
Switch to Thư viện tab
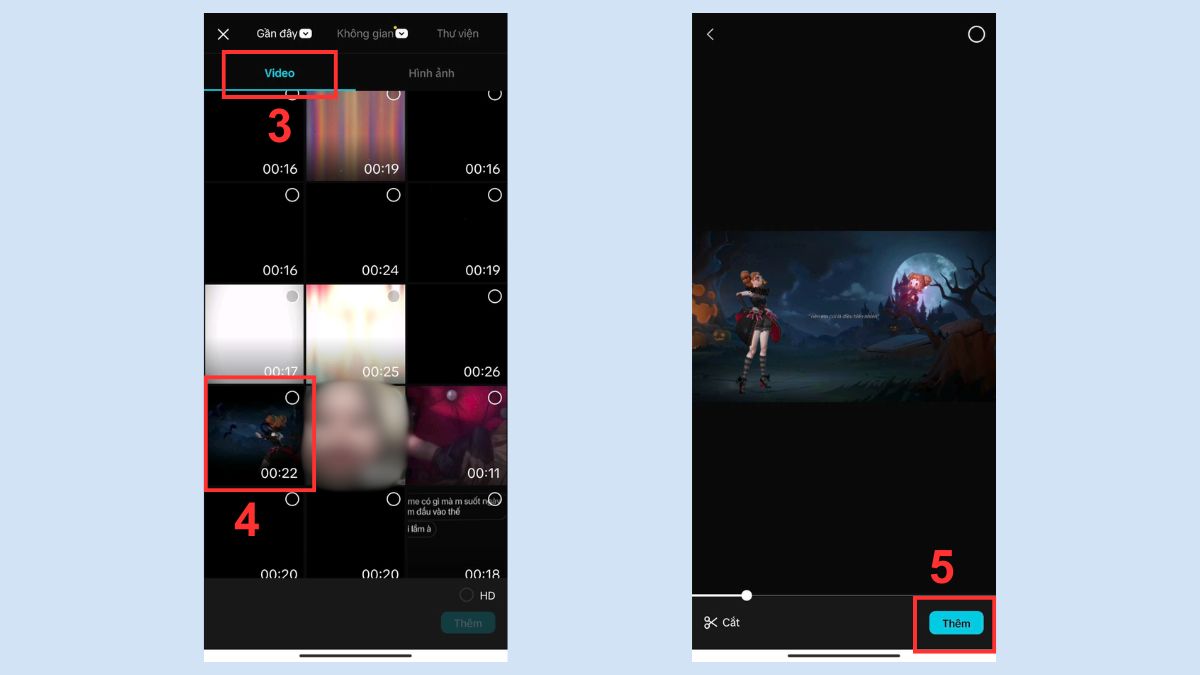tap(457, 33)
